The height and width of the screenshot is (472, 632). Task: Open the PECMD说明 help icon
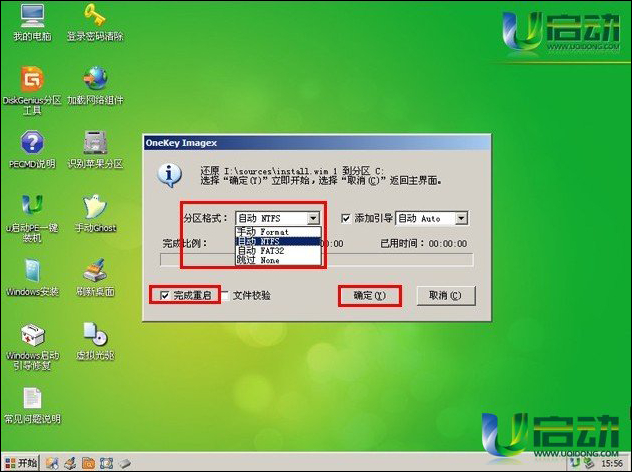(x=32, y=142)
